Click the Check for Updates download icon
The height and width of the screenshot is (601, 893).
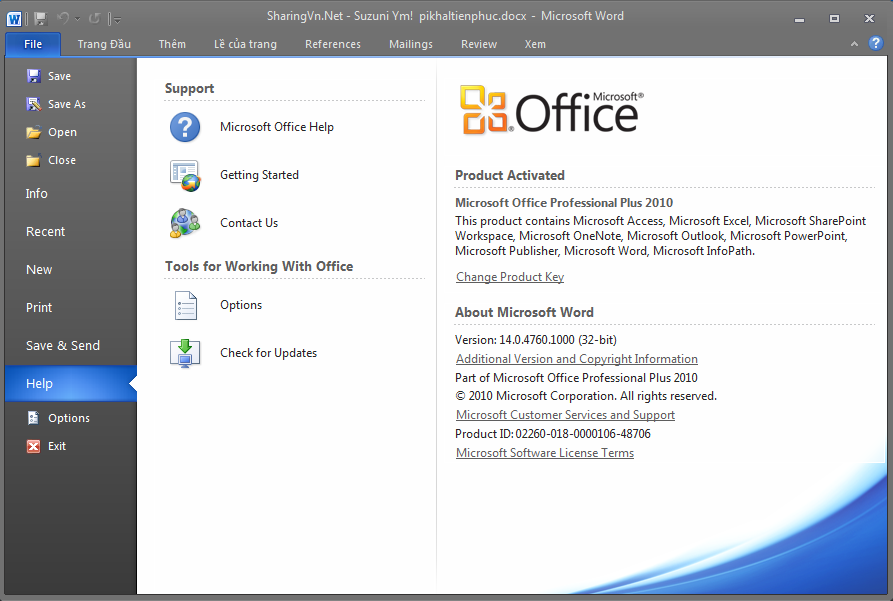(185, 353)
